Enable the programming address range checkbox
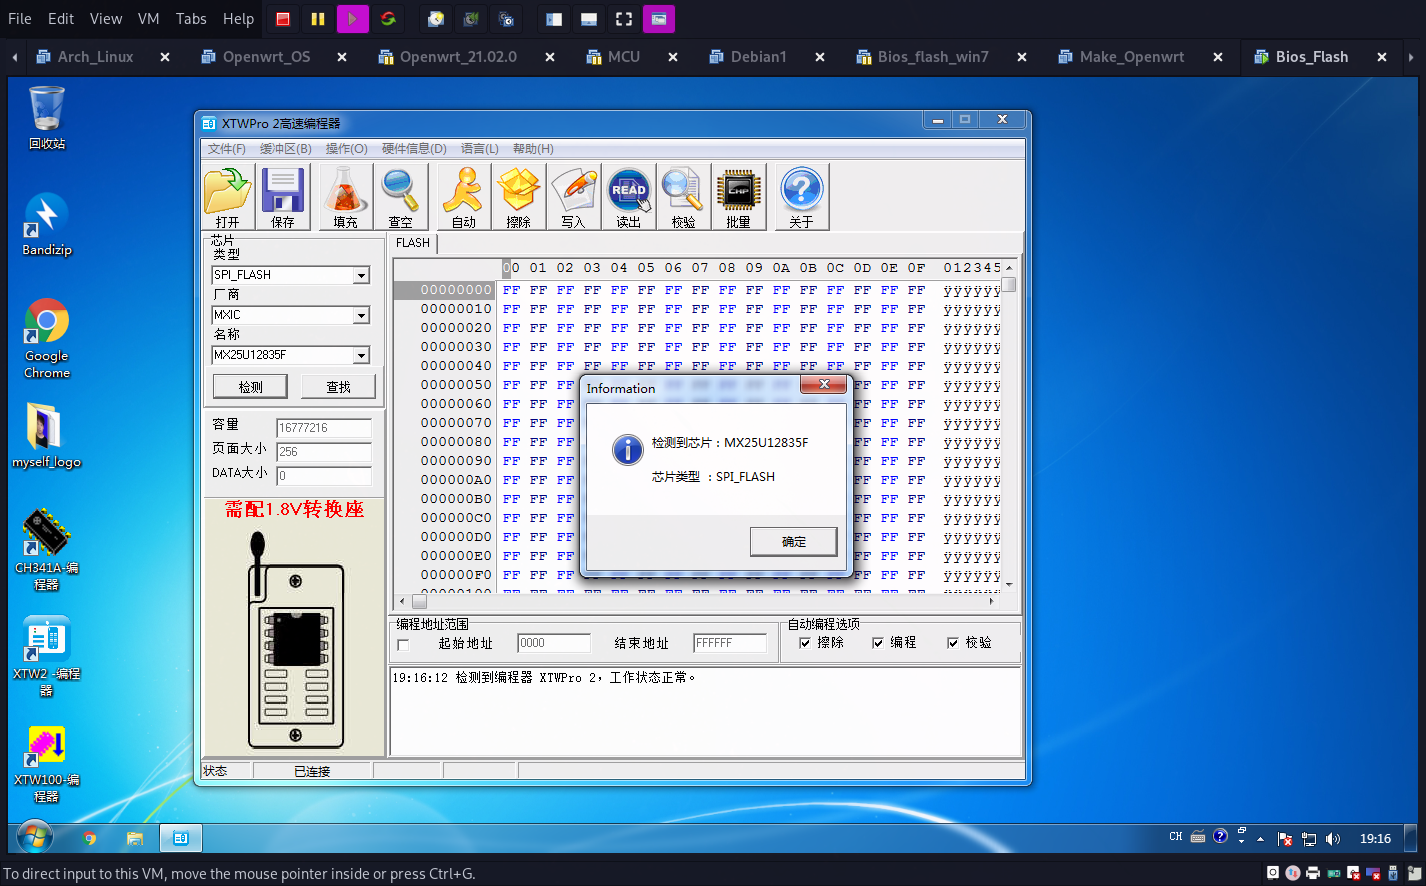The image size is (1426, 886). (403, 645)
